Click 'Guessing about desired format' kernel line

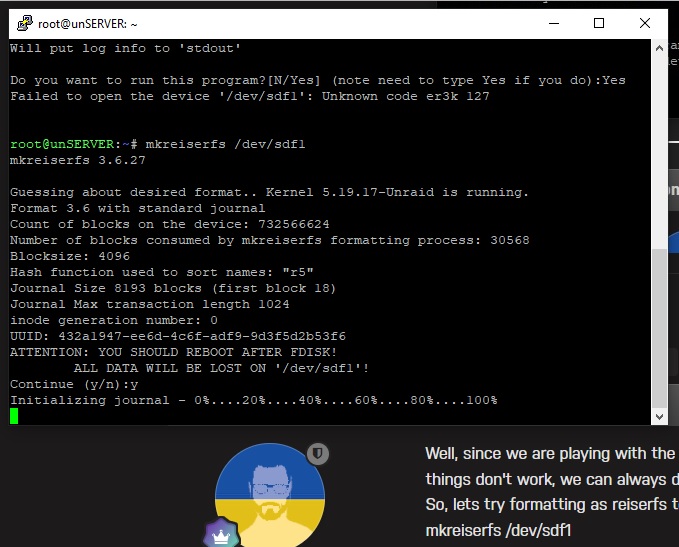click(269, 192)
